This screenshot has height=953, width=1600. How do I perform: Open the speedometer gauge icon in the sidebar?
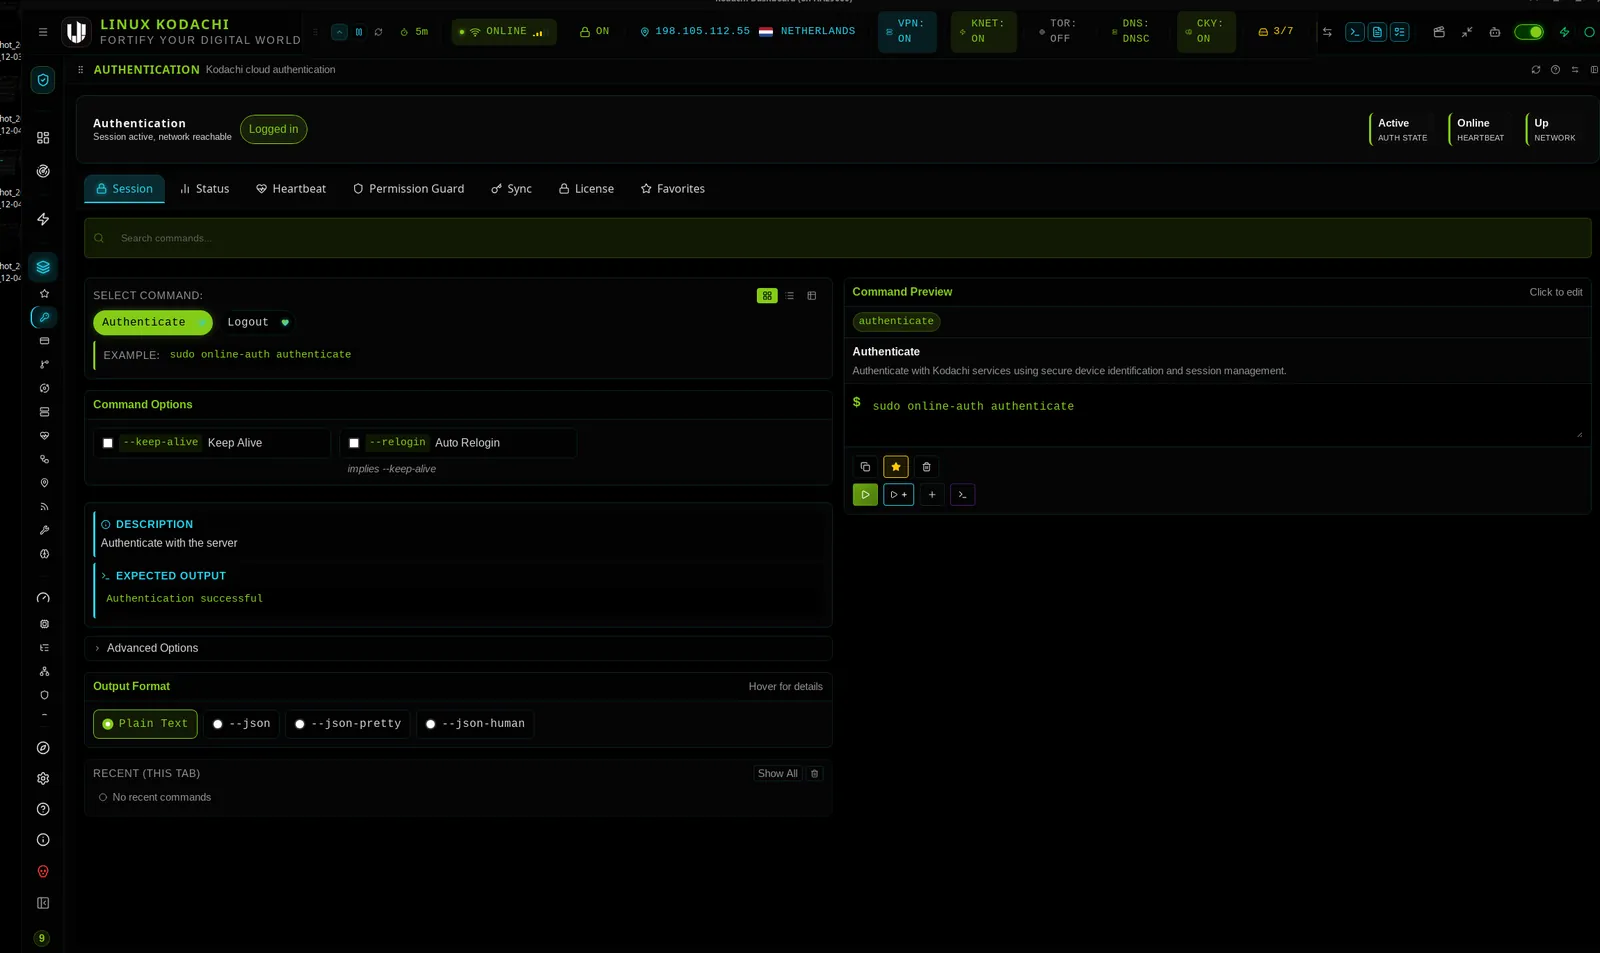[x=43, y=598]
